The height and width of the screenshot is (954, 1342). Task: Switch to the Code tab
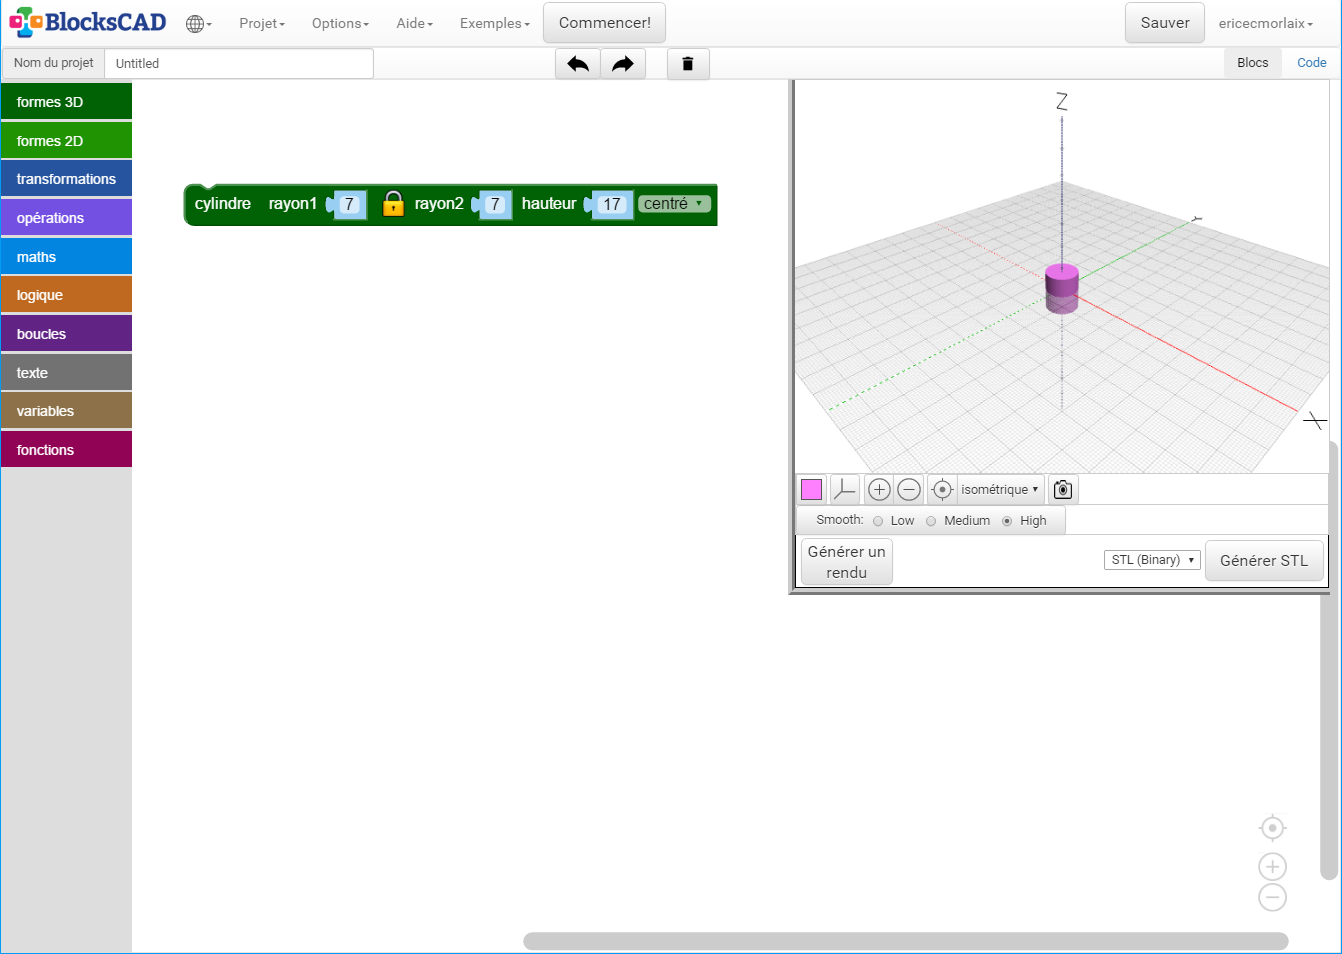1311,63
